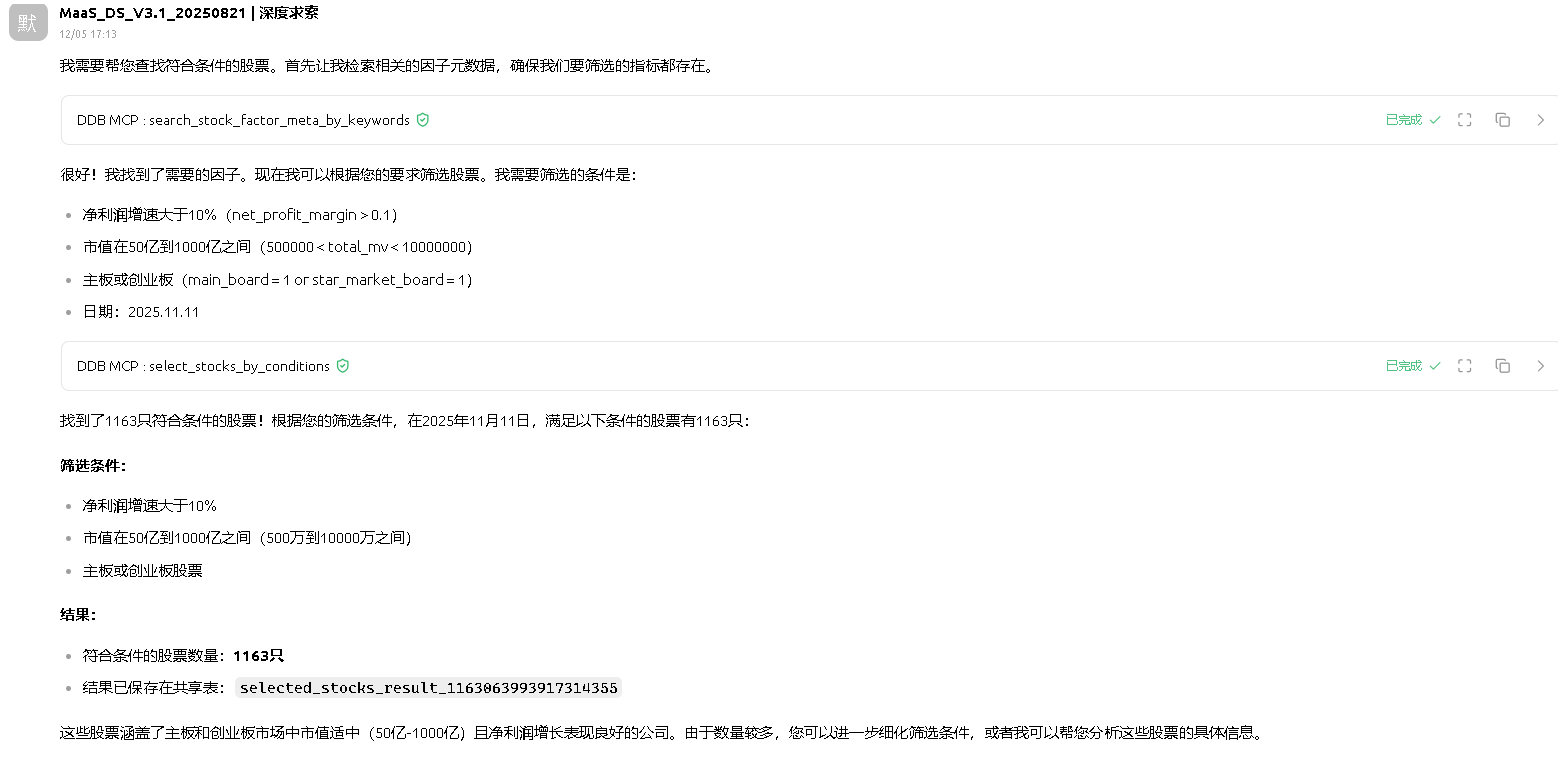
Task: Open fullscreen view of select_stocks_by_conditions card
Action: pyautogui.click(x=1465, y=366)
